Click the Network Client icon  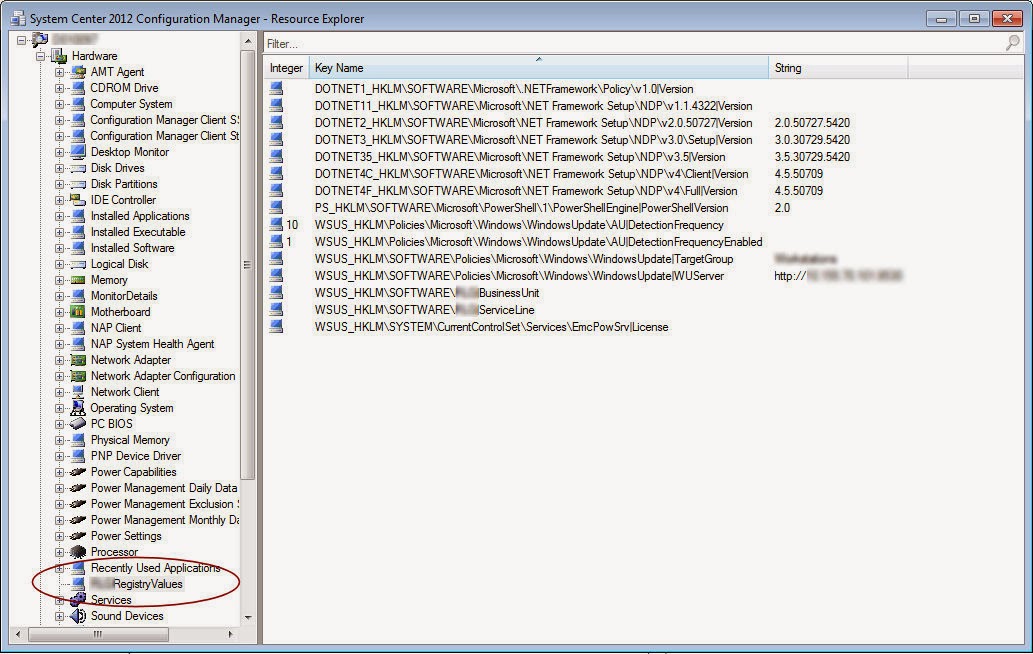[x=78, y=392]
